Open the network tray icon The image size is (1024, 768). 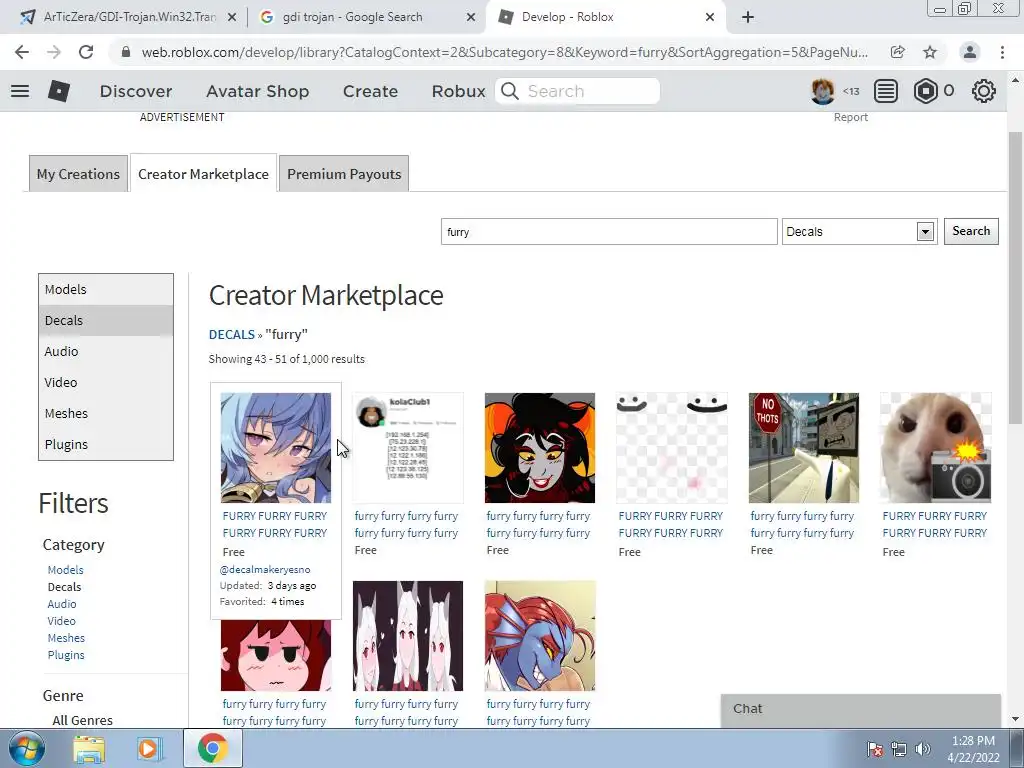pyautogui.click(x=899, y=749)
